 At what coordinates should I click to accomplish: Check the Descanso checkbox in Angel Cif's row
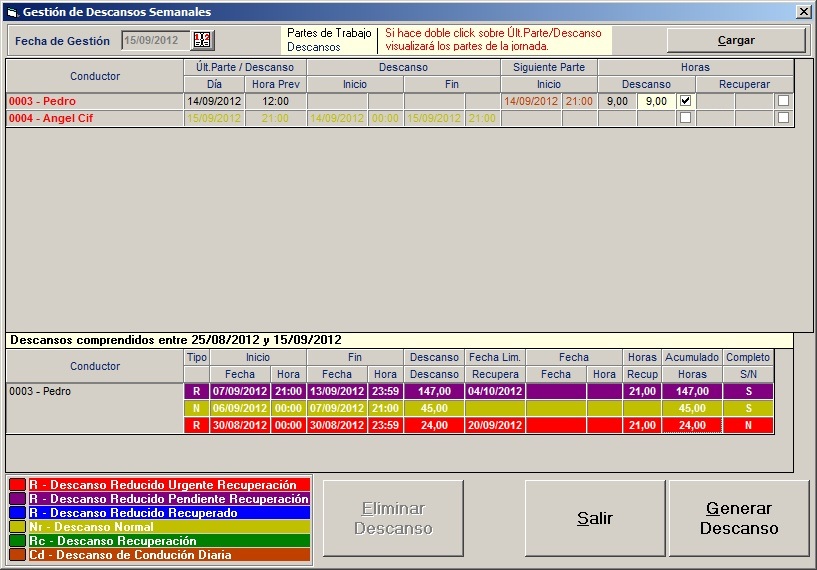point(685,118)
